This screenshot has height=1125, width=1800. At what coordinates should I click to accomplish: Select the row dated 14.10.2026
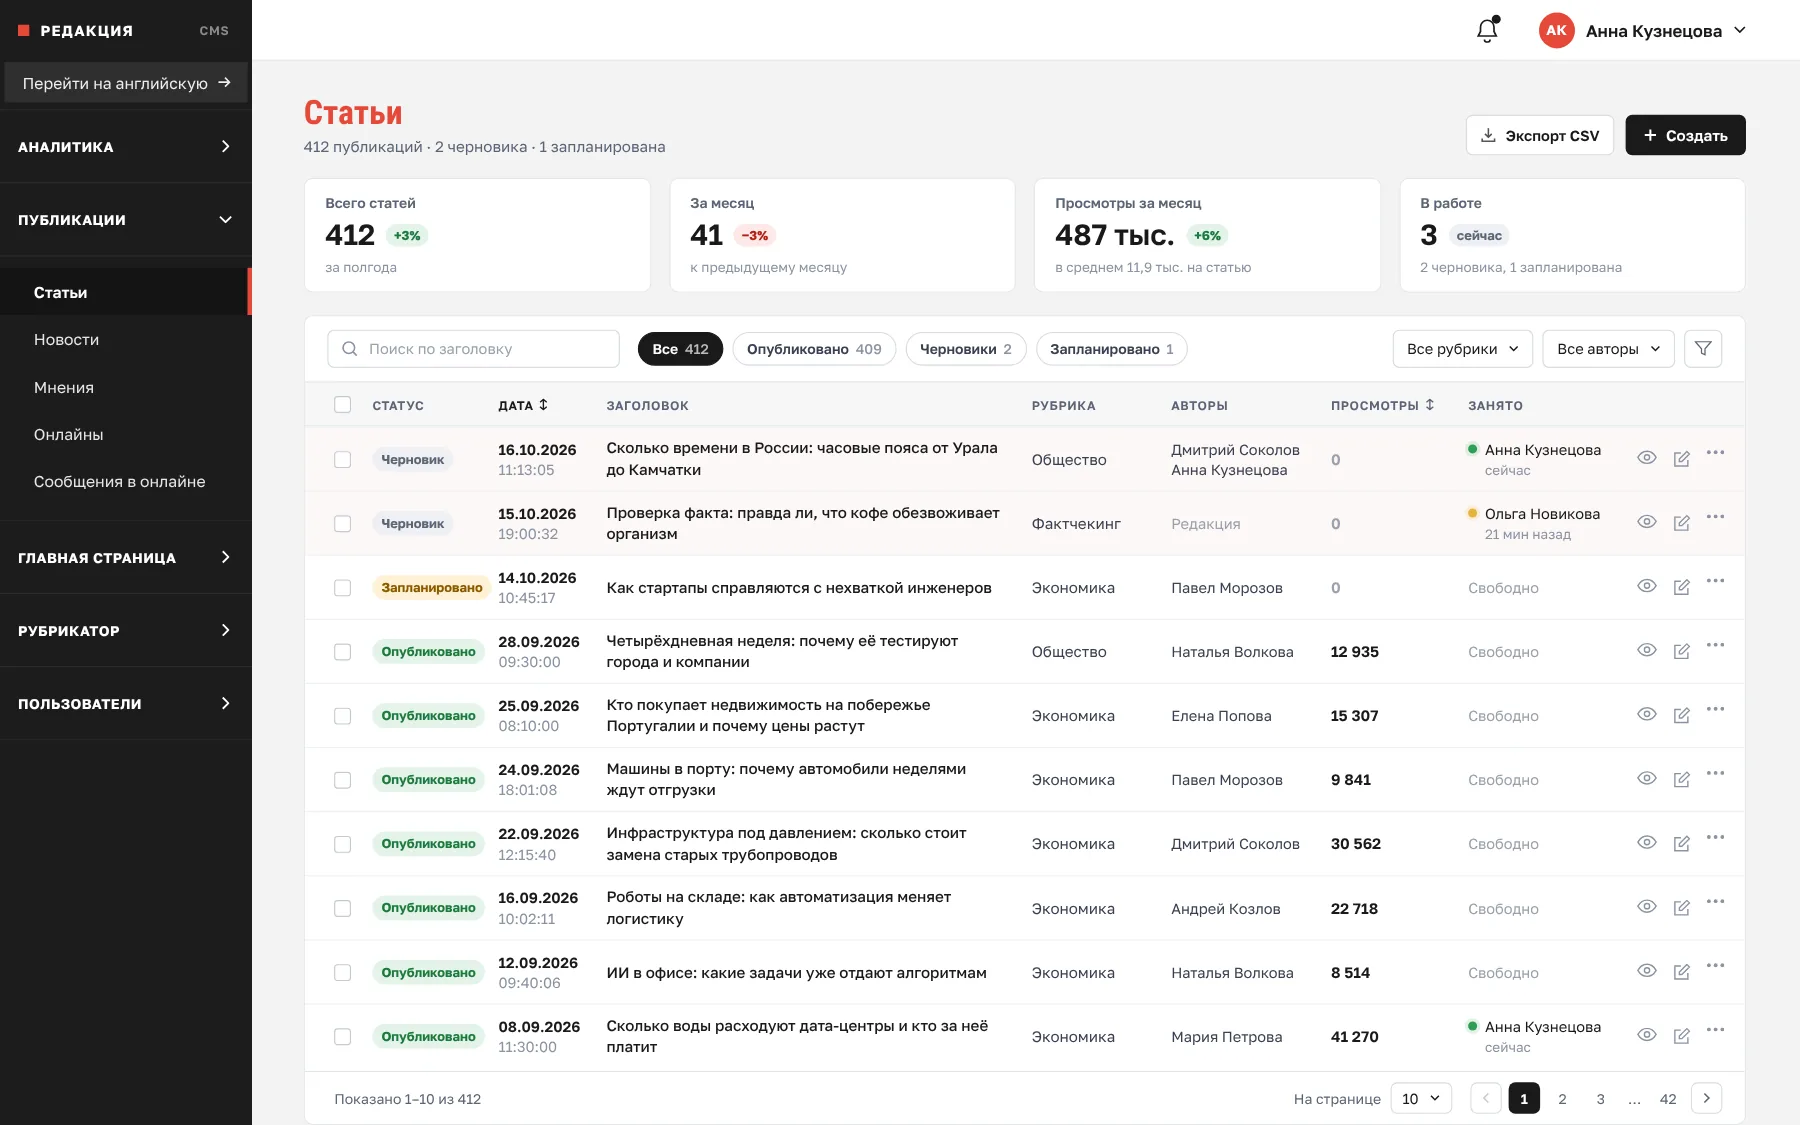[343, 588]
